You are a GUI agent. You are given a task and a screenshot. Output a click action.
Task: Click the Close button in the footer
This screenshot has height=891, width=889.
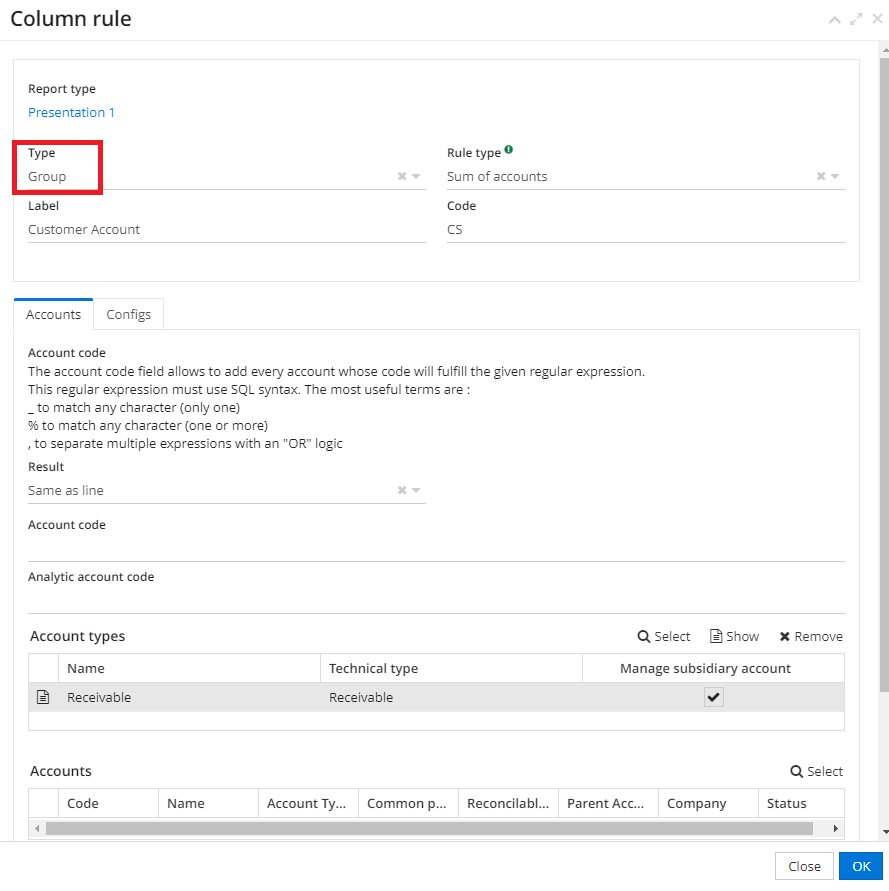tap(804, 866)
